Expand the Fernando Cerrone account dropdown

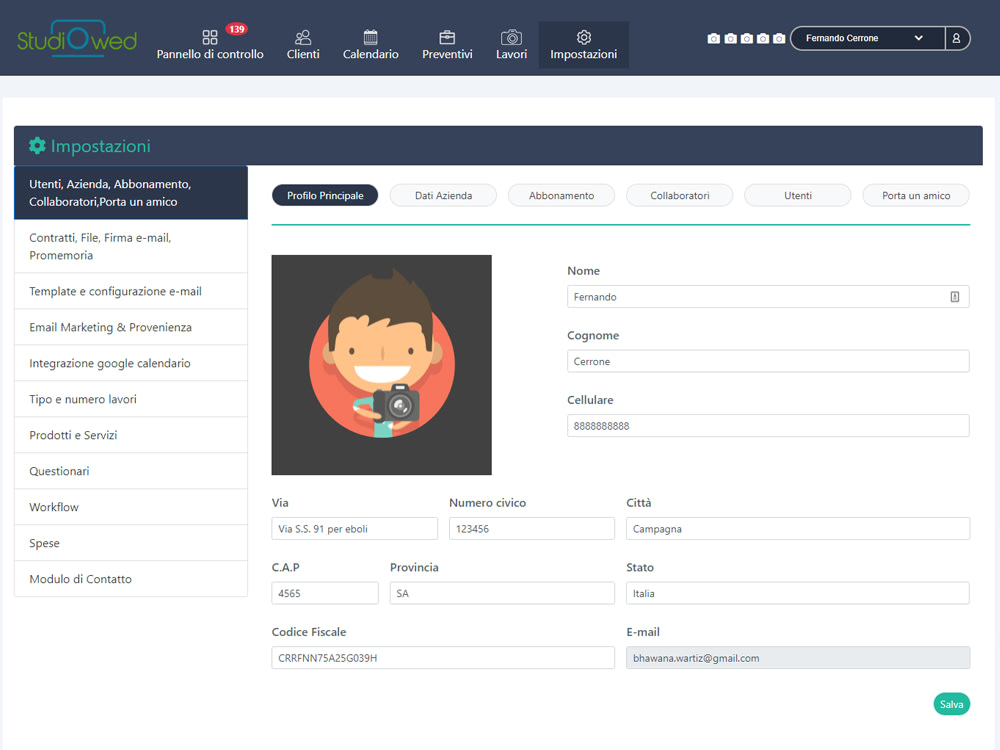866,38
